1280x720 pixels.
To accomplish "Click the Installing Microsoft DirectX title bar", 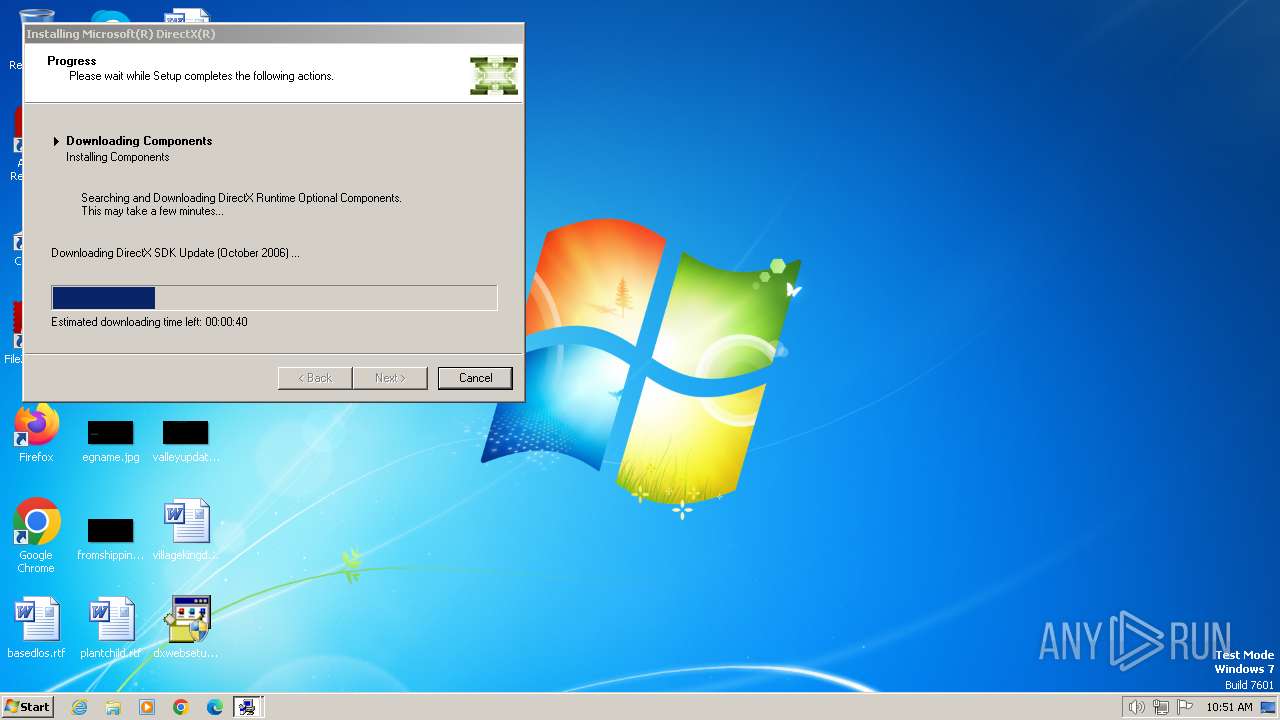I will (x=274, y=34).
